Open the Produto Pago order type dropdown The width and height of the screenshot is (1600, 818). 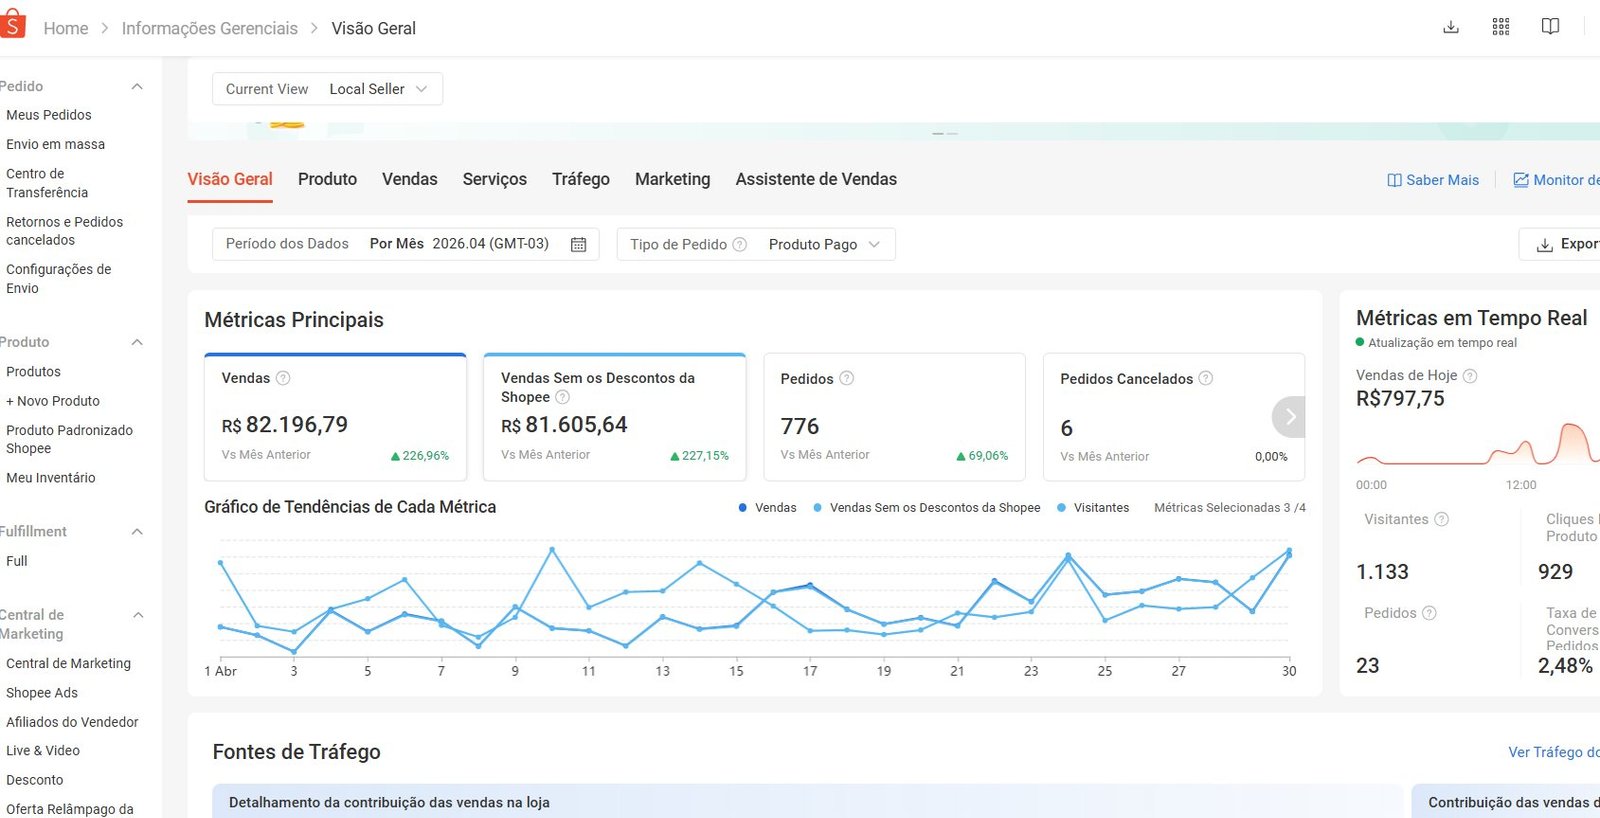tap(824, 244)
